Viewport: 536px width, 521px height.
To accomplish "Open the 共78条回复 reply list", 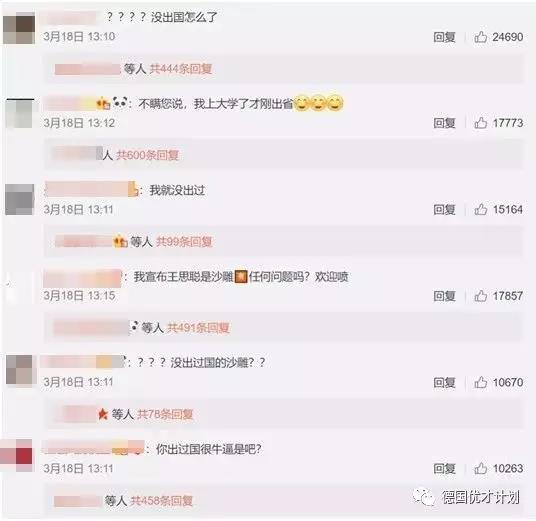I will point(165,414).
